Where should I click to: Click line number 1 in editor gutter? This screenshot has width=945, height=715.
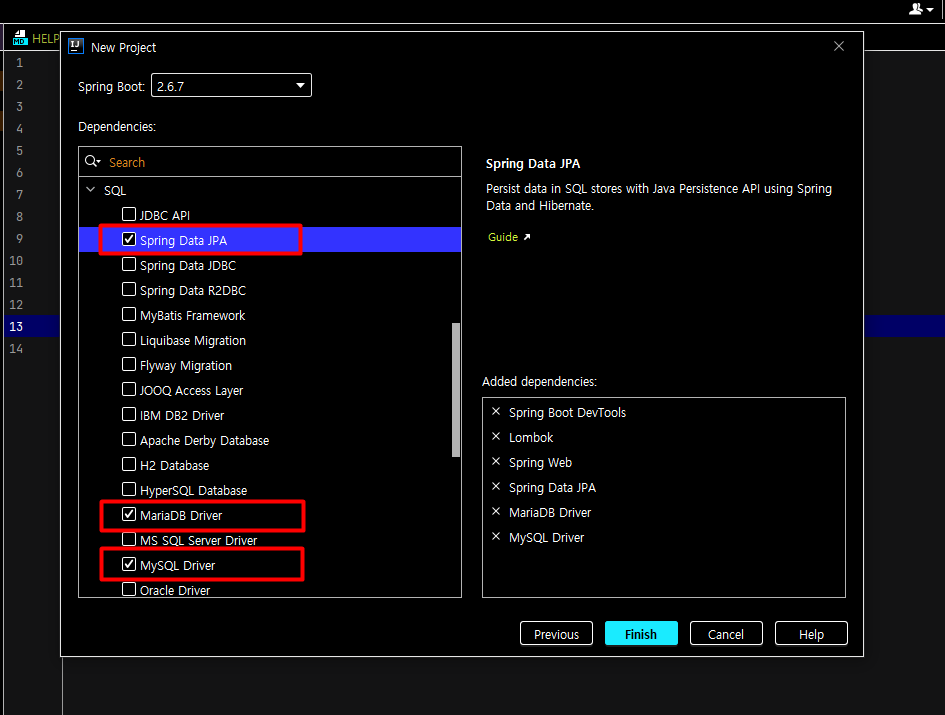click(19, 63)
